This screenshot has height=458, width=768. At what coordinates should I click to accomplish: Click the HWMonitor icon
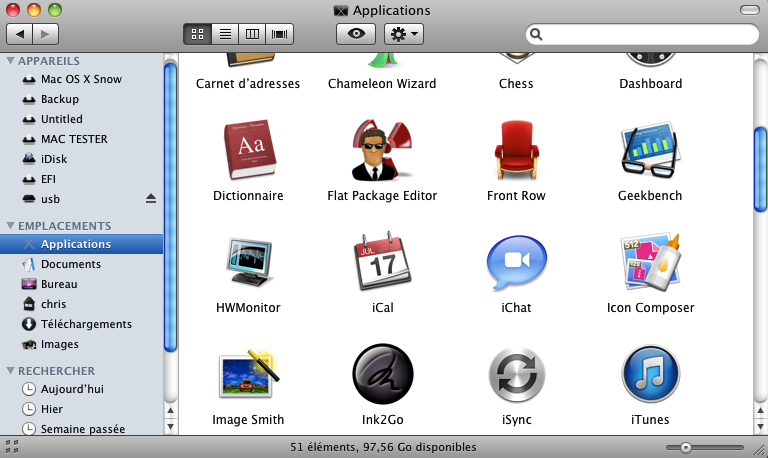(x=249, y=261)
